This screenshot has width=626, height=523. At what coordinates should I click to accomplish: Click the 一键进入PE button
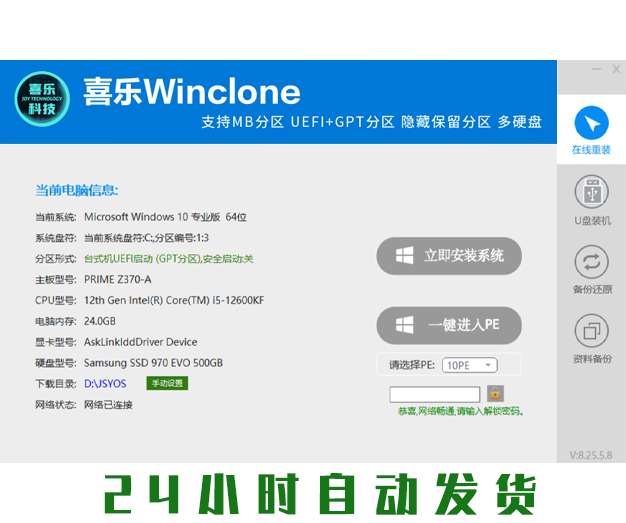(449, 325)
